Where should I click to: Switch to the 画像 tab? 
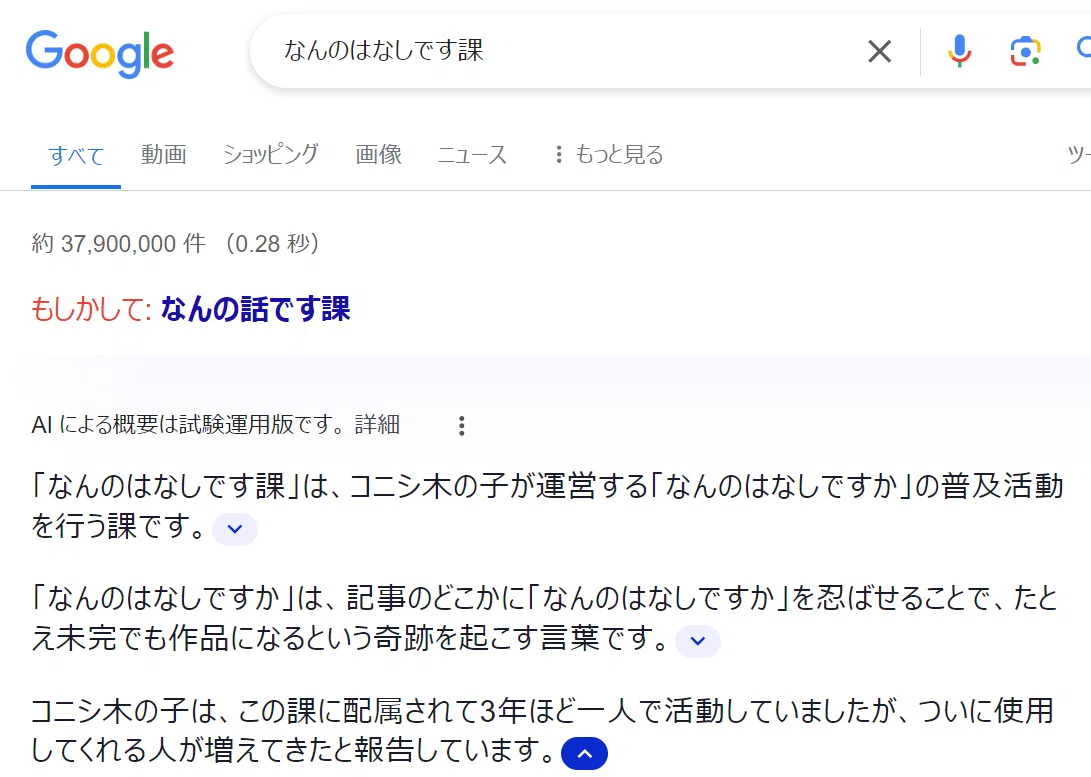tap(379, 154)
